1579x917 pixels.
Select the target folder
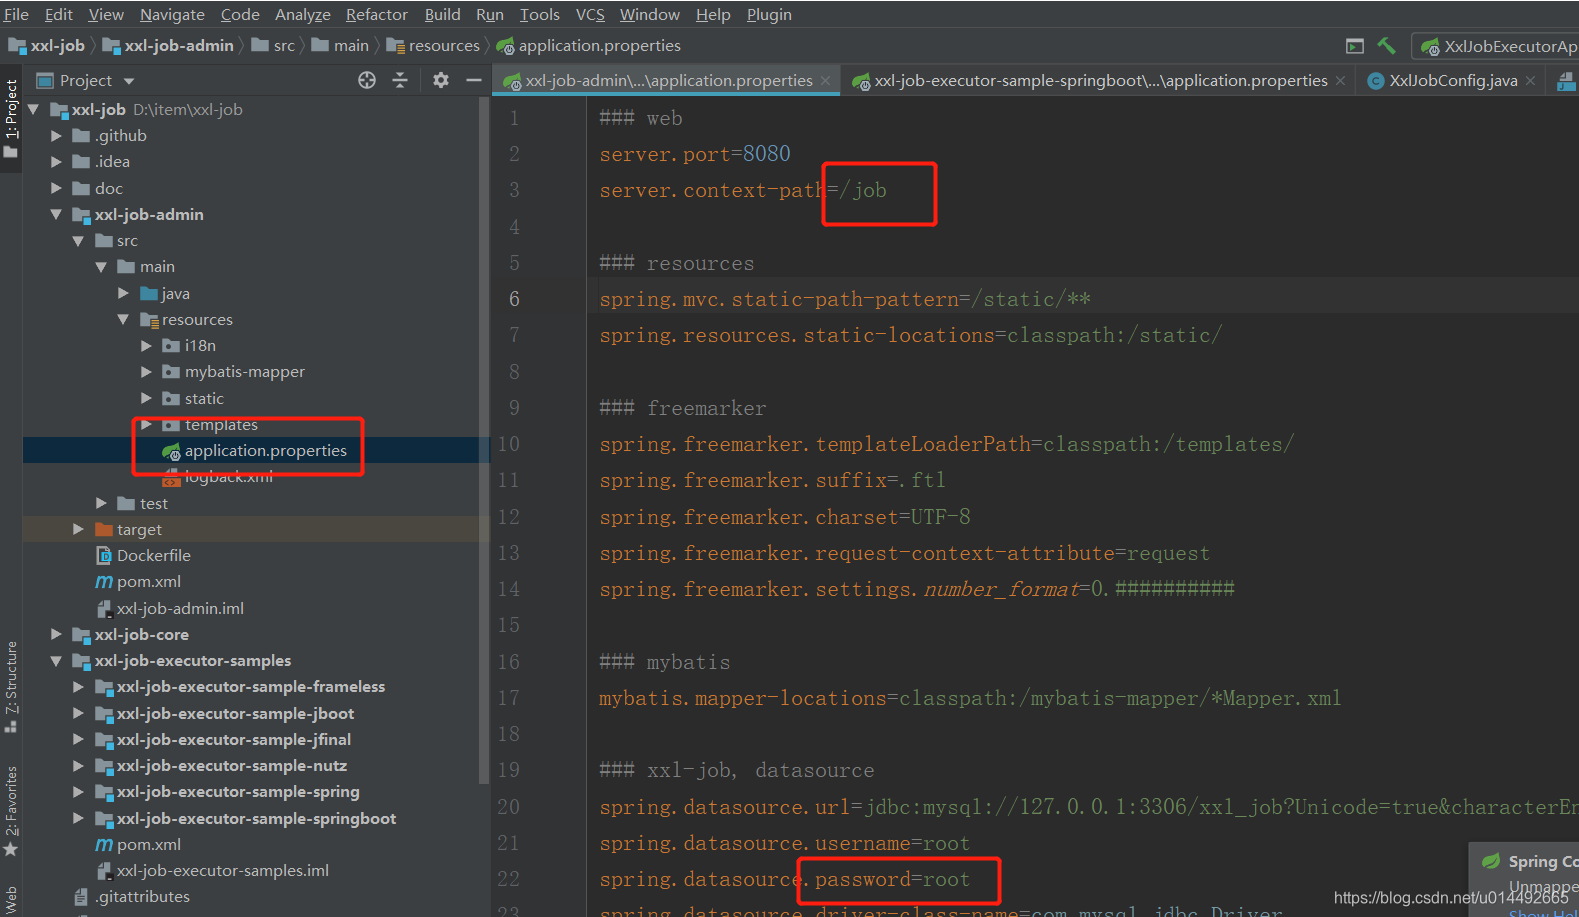coord(139,530)
